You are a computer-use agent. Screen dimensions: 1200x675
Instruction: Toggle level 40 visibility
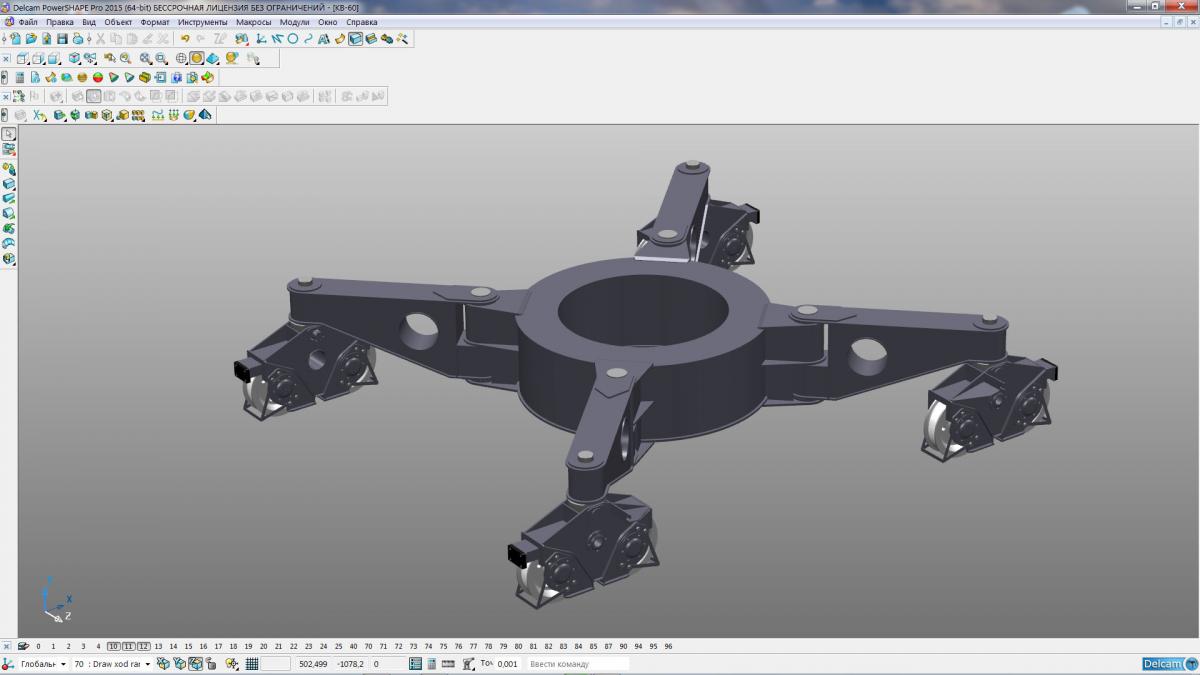(x=353, y=646)
